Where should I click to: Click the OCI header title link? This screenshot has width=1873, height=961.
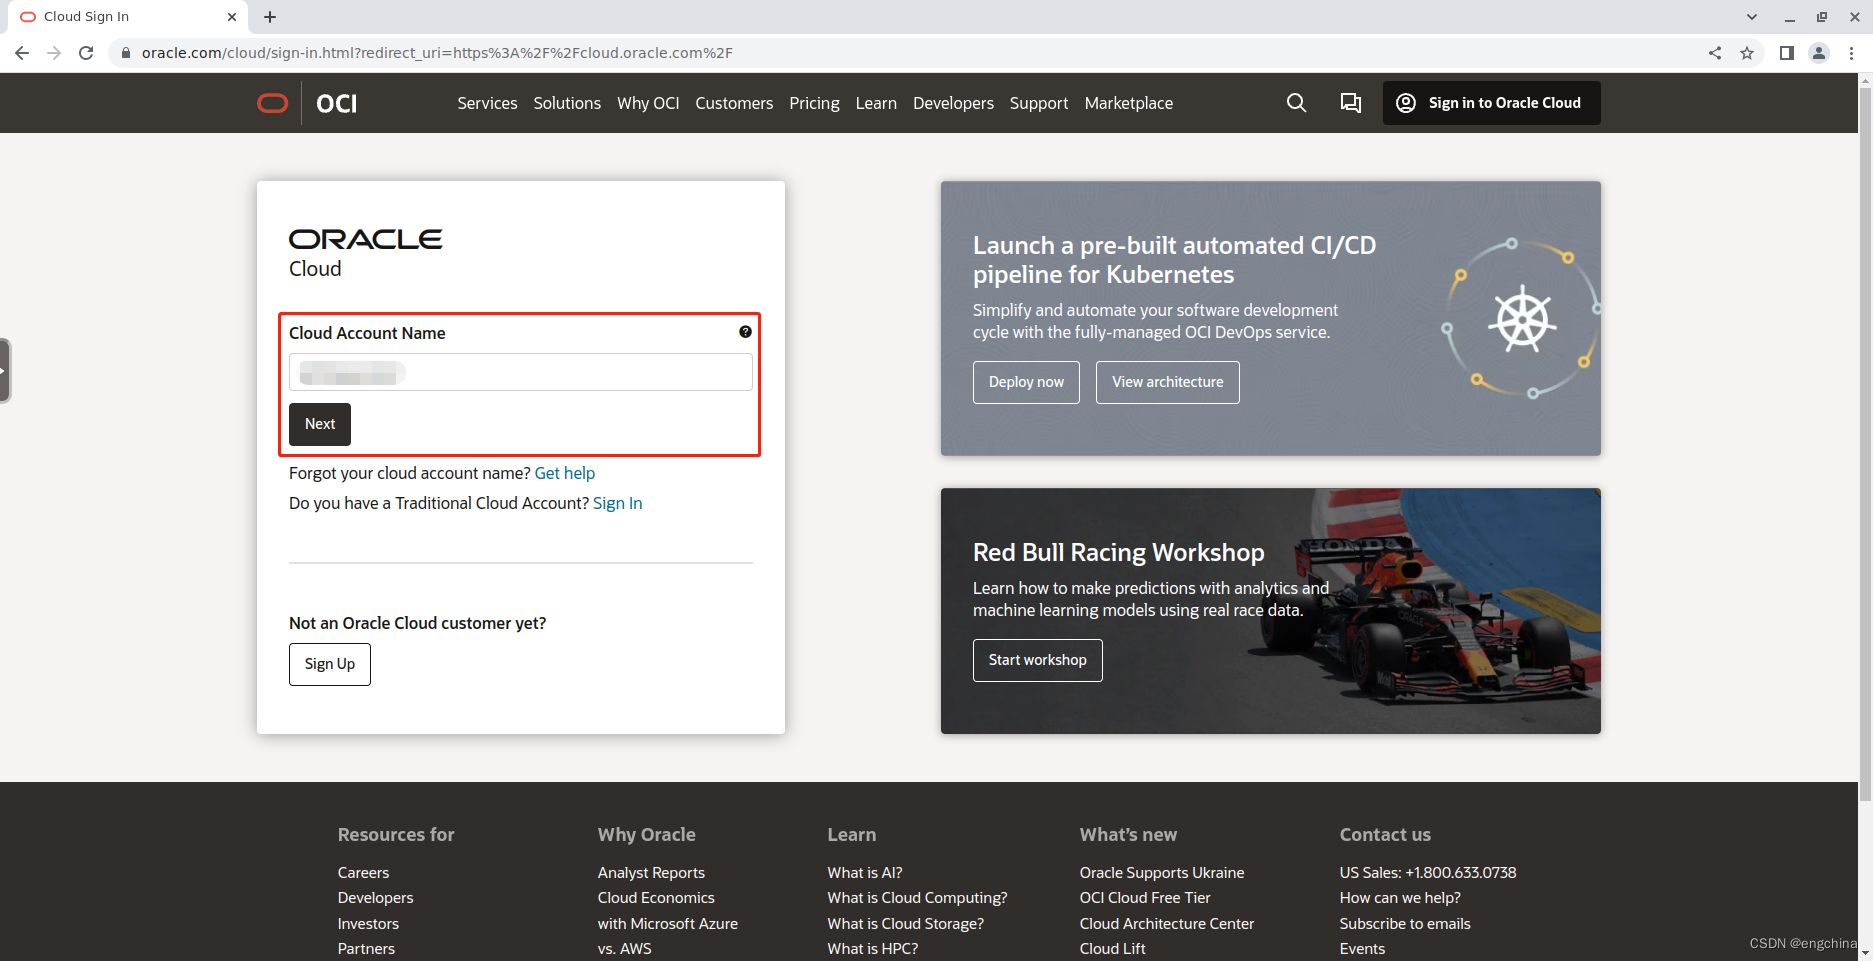(x=336, y=104)
